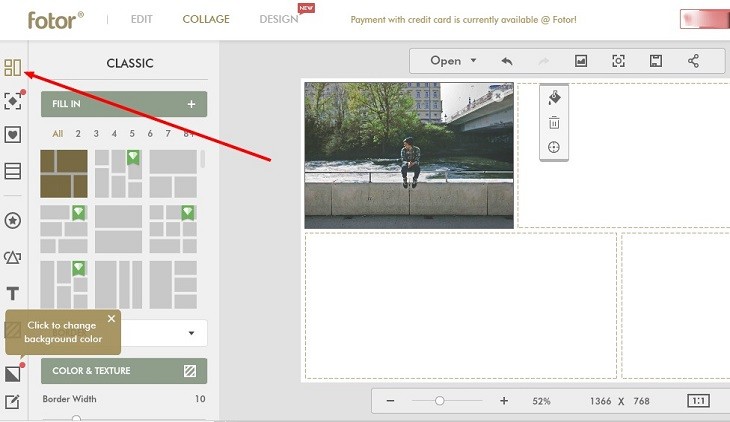Click the canvas height value 768

pyautogui.click(x=641, y=401)
